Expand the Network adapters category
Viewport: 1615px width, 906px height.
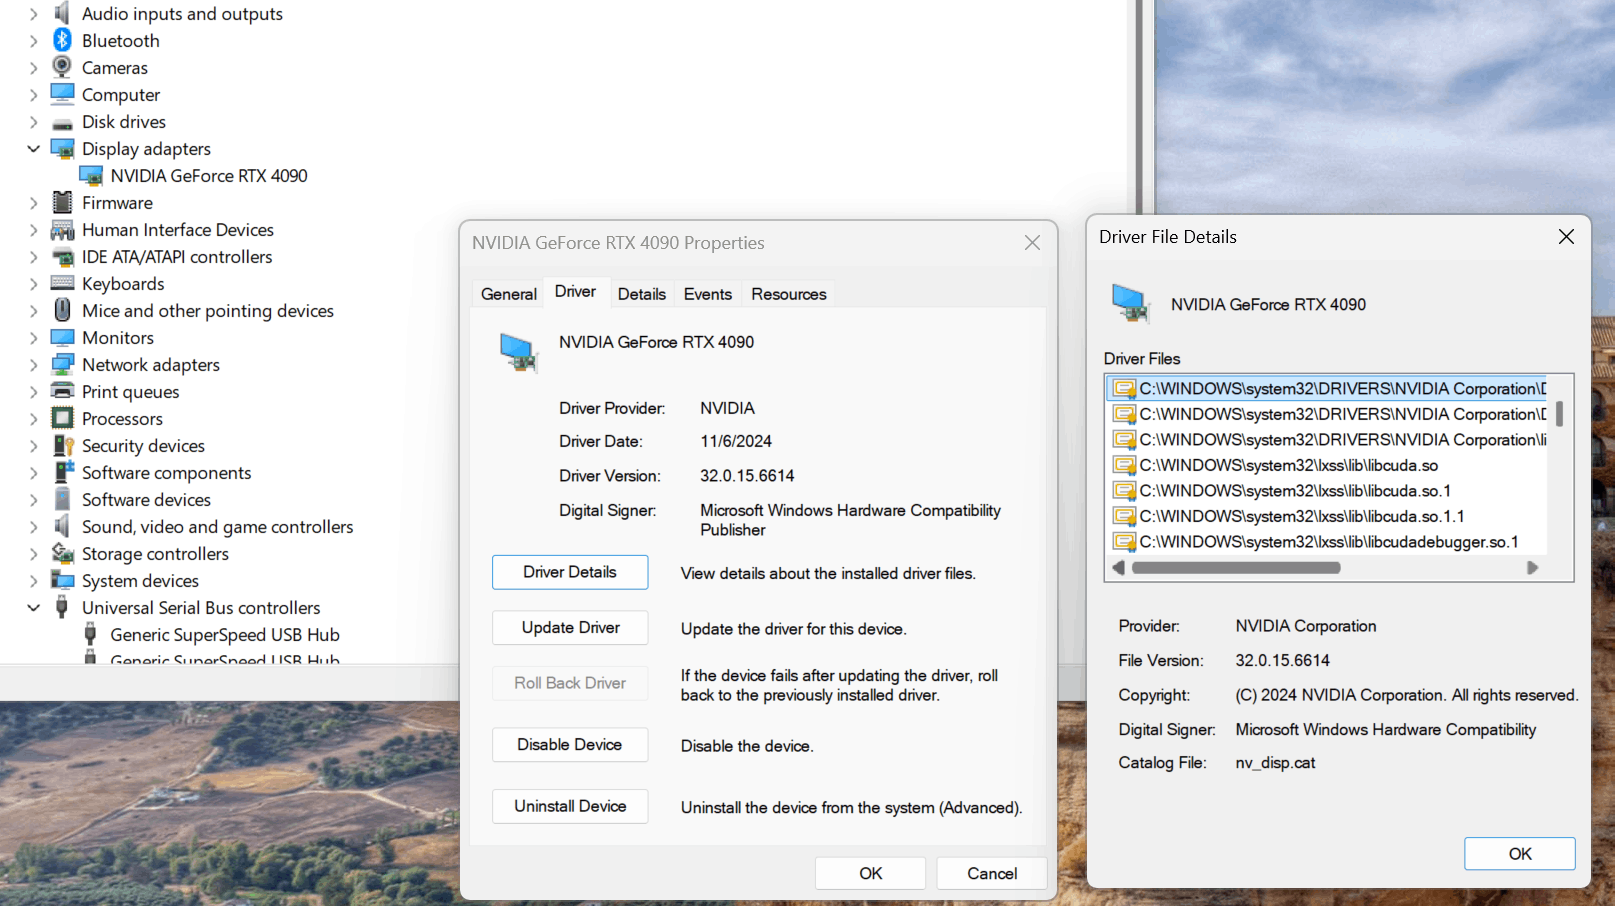point(33,365)
